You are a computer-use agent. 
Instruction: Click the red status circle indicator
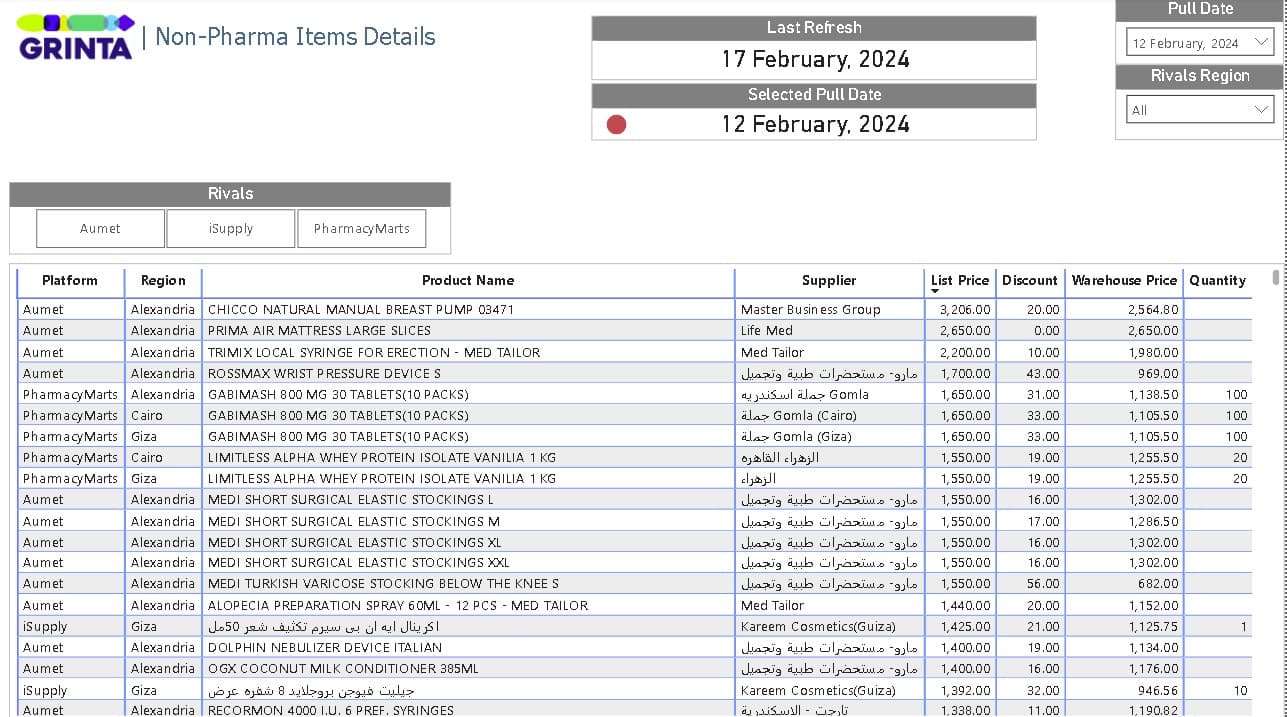point(616,125)
